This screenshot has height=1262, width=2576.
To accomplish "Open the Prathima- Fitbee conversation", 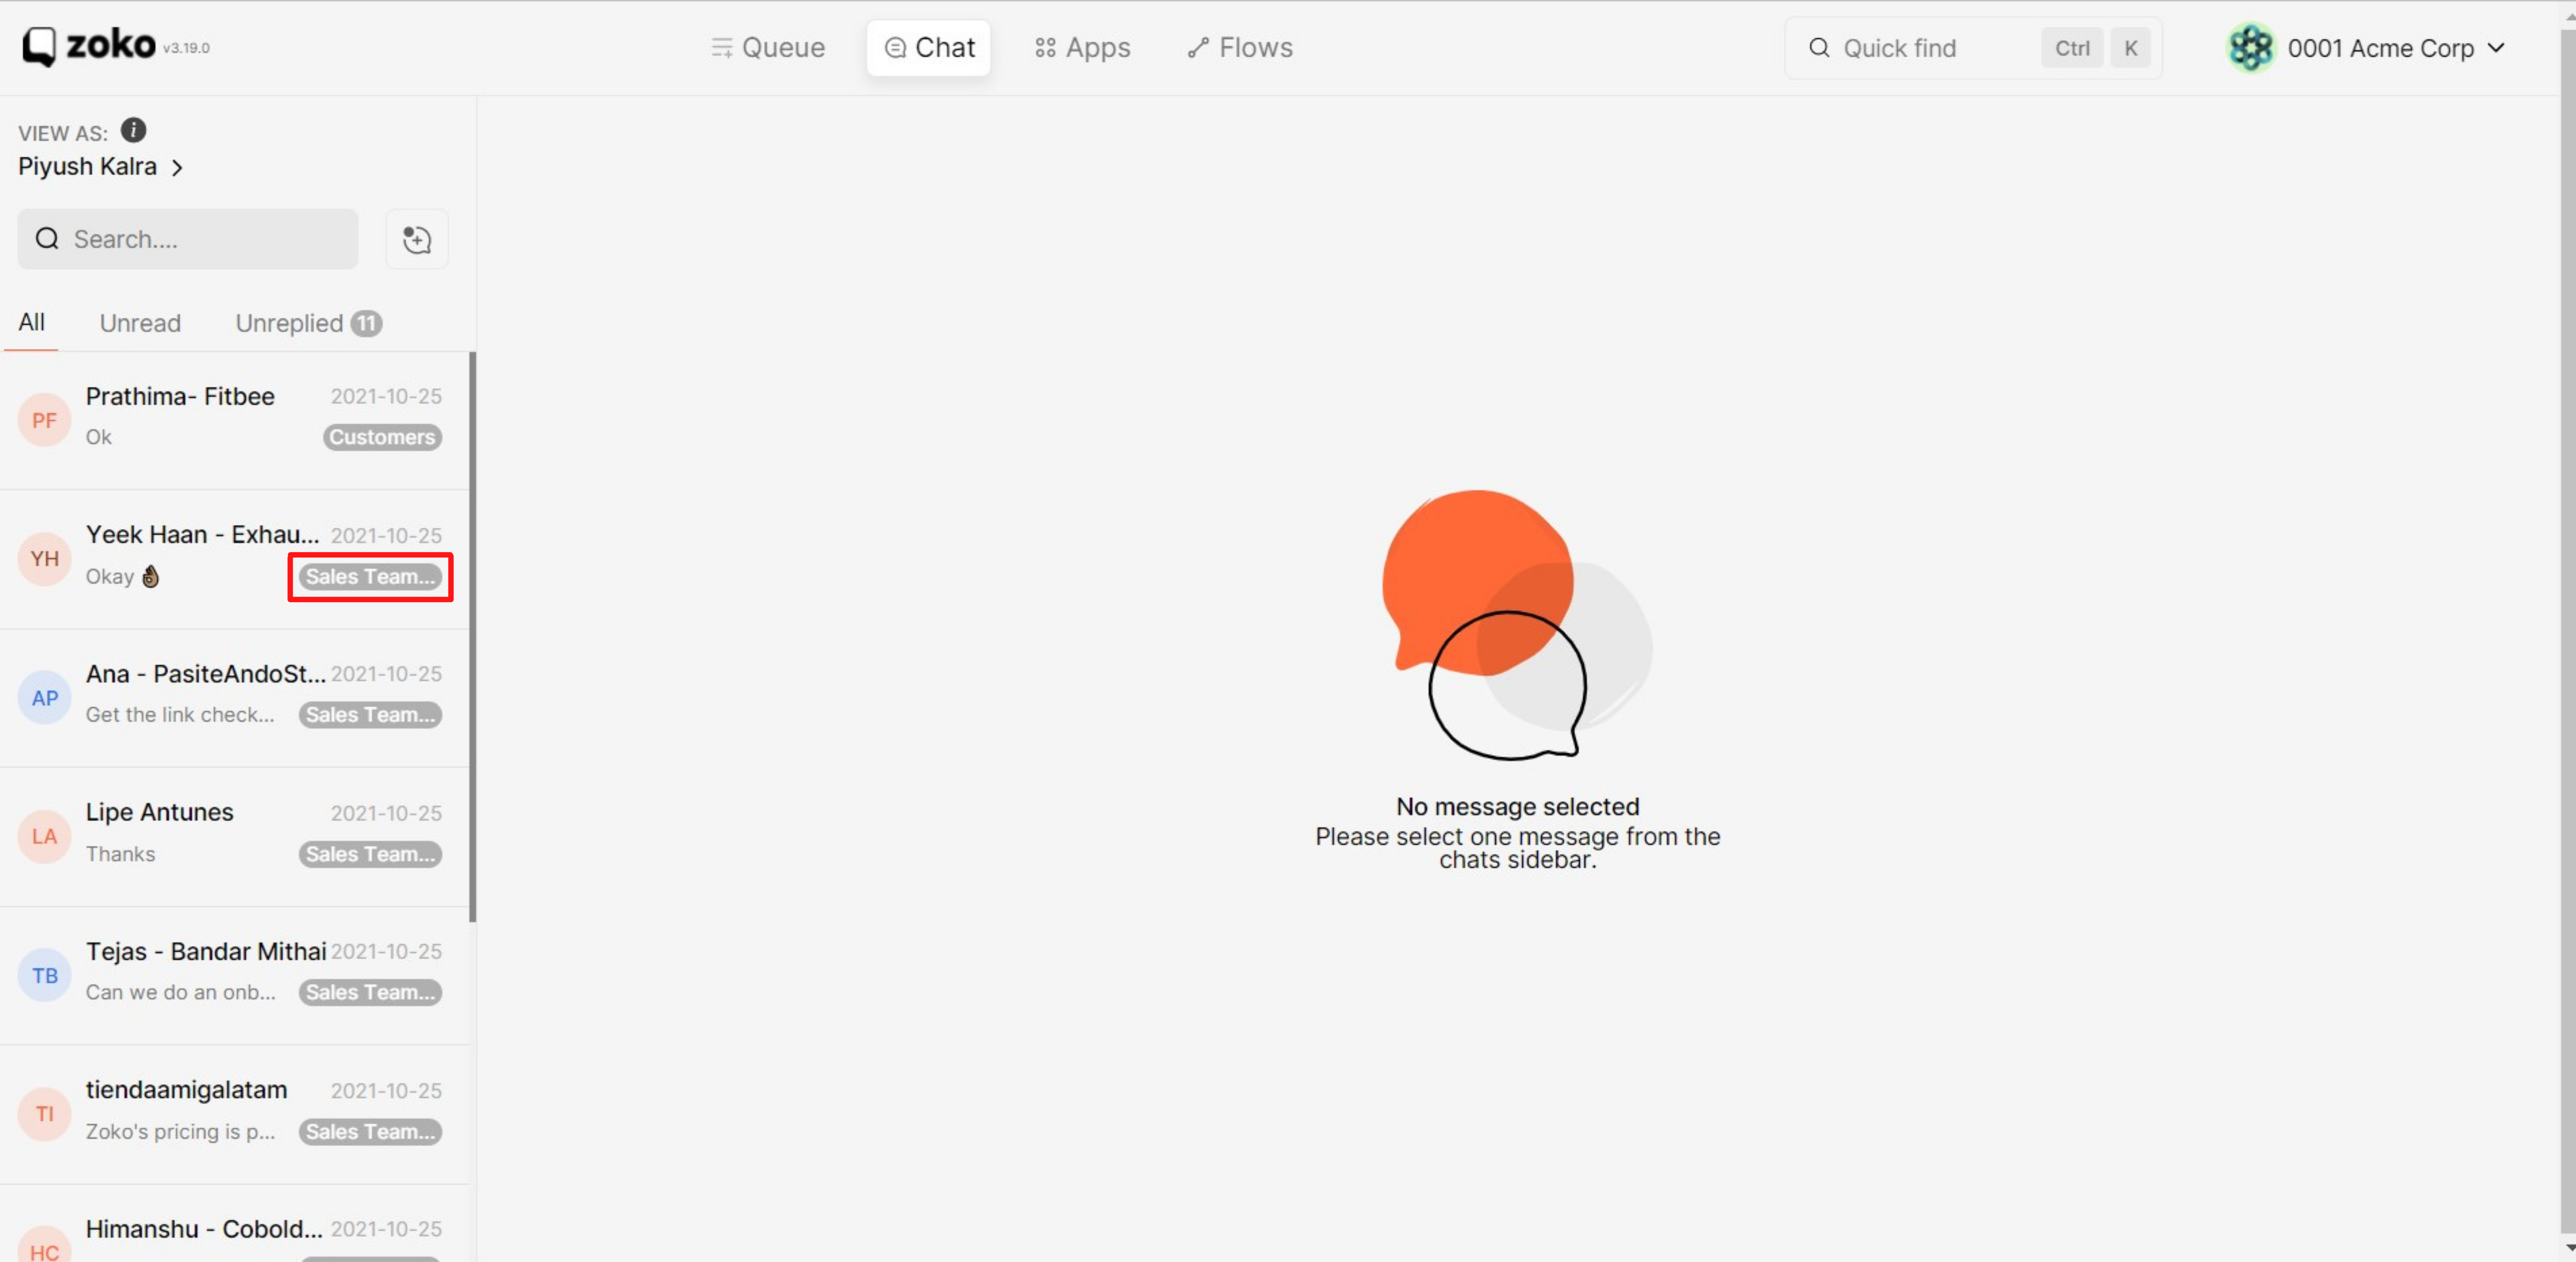I will (x=235, y=420).
